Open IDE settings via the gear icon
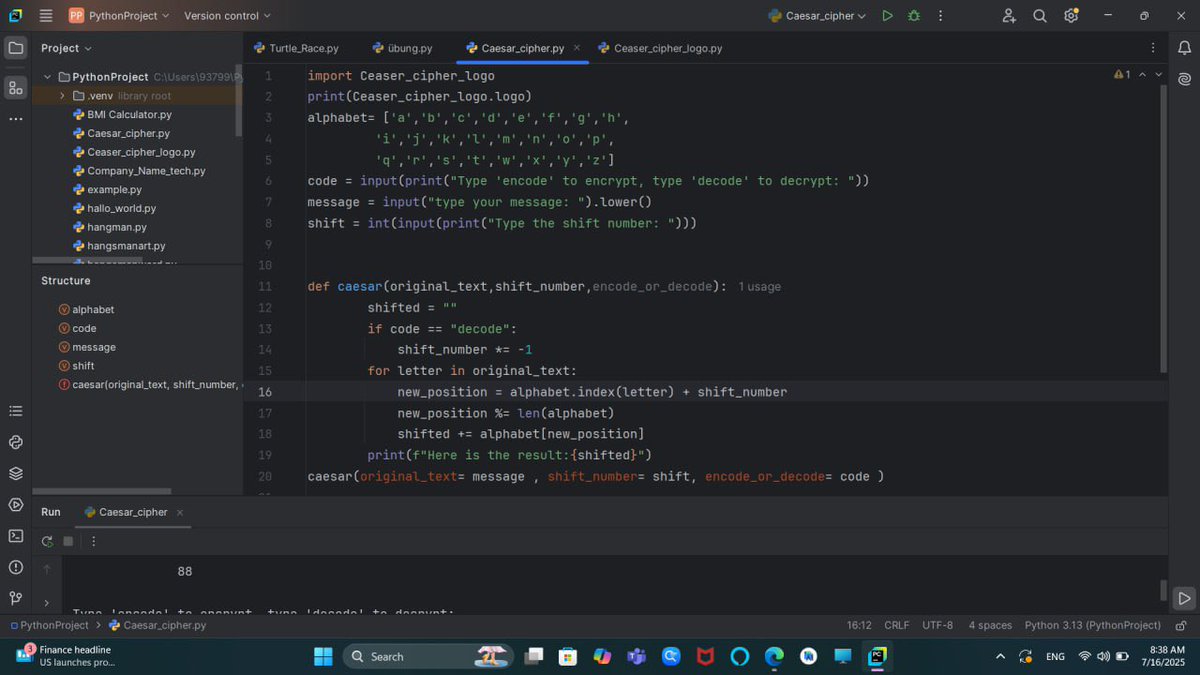This screenshot has width=1200, height=675. pos(1071,16)
